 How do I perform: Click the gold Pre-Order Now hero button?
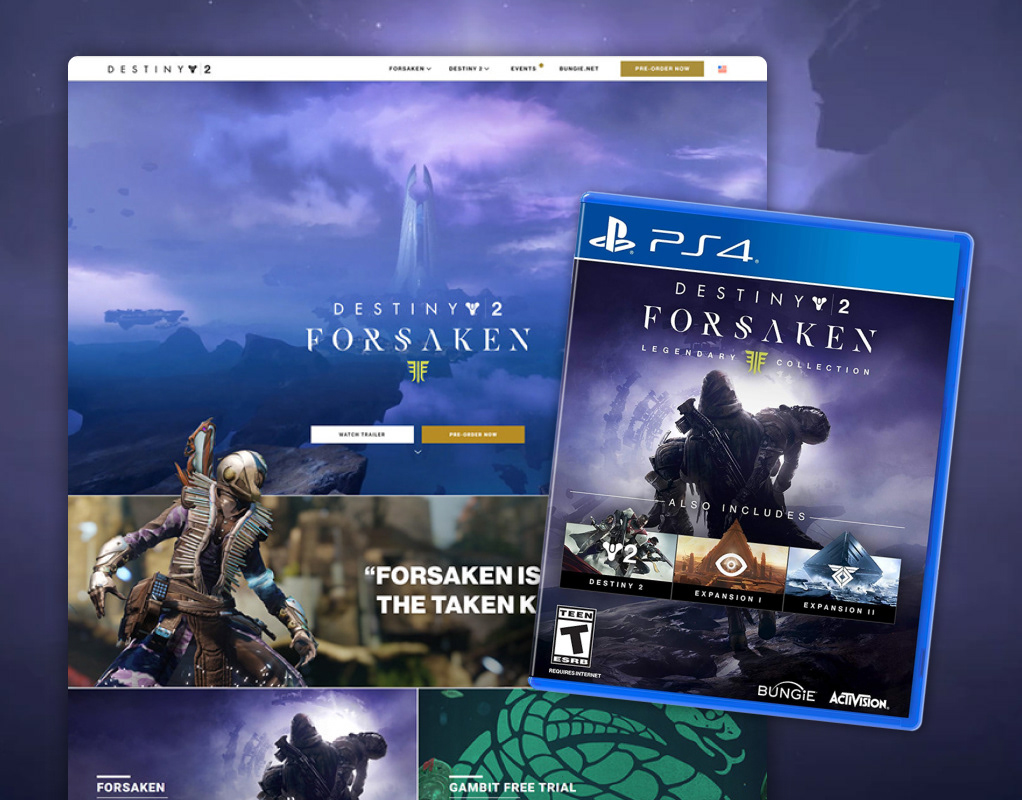pyautogui.click(x=473, y=434)
